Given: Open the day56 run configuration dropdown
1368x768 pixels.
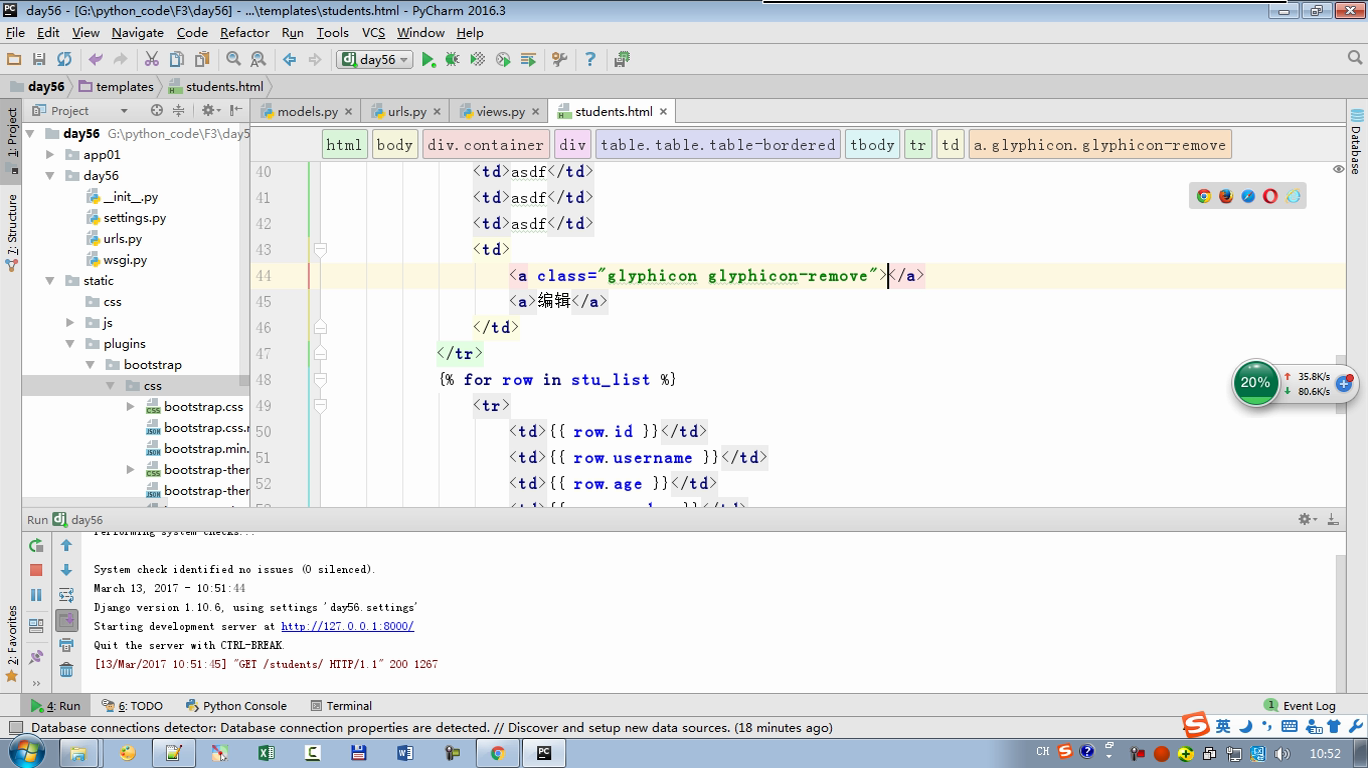Looking at the screenshot, I should [376, 60].
